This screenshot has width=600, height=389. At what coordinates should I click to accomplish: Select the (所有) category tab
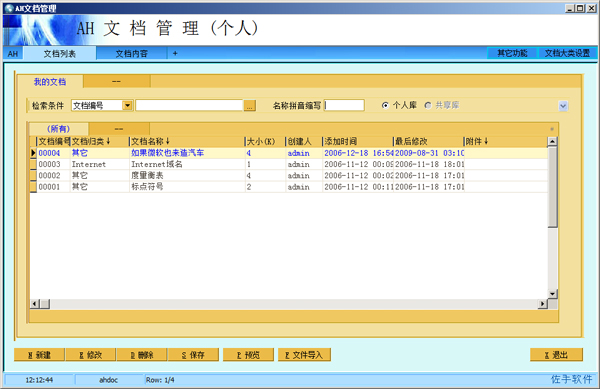(x=58, y=129)
